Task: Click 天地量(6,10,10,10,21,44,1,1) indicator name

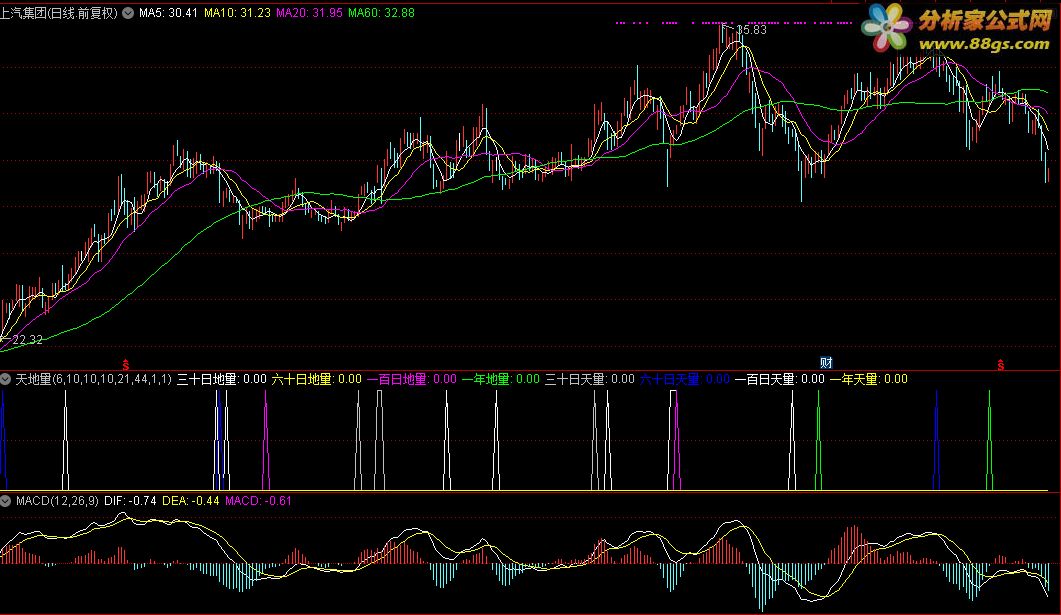Action: pos(93,380)
